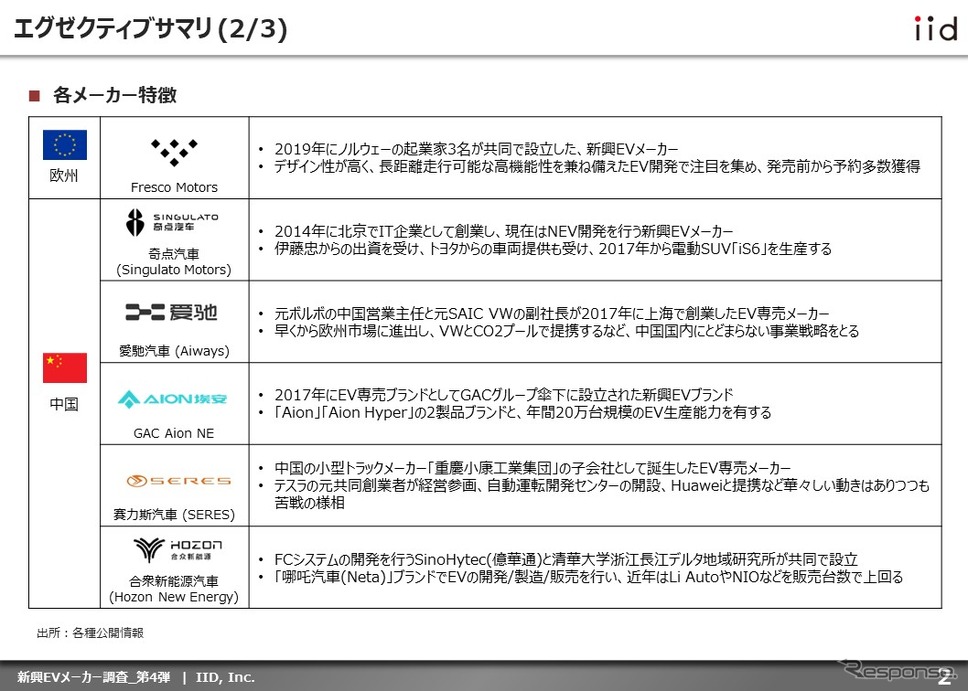Select the line starting 2014年に北京でIT企業として創業
The height and width of the screenshot is (691, 968).
[x=504, y=232]
